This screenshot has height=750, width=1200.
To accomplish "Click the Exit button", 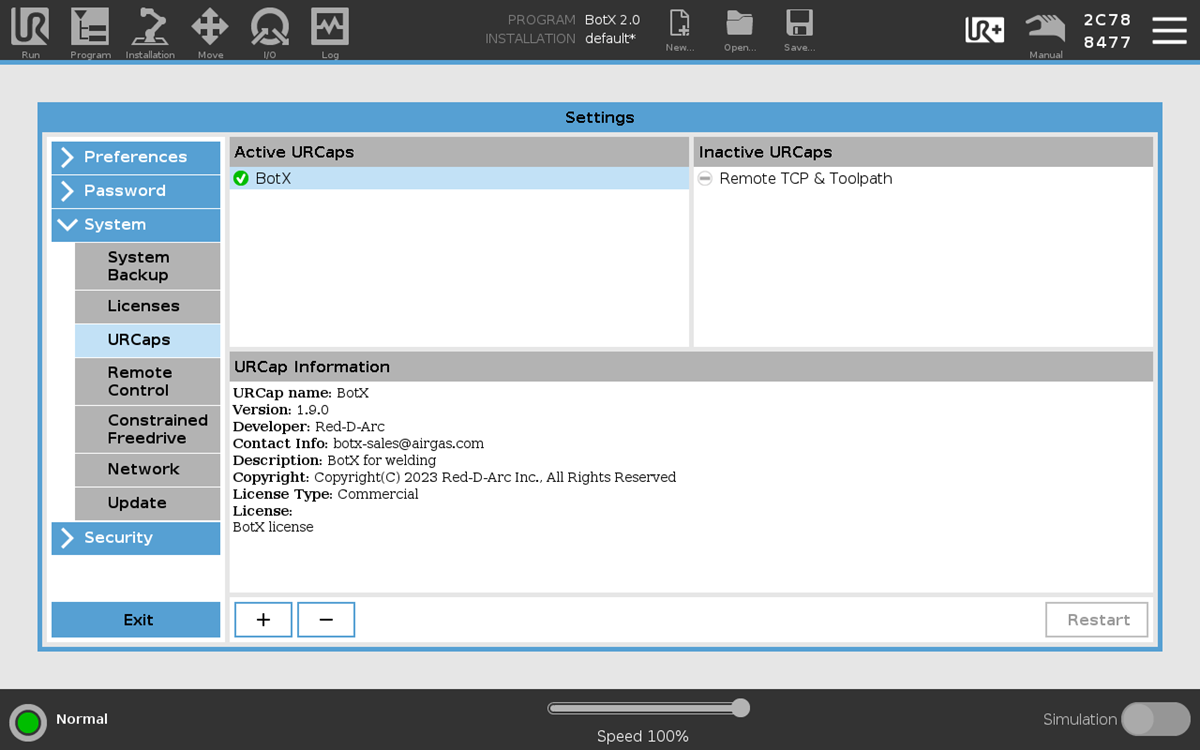I will click(136, 620).
